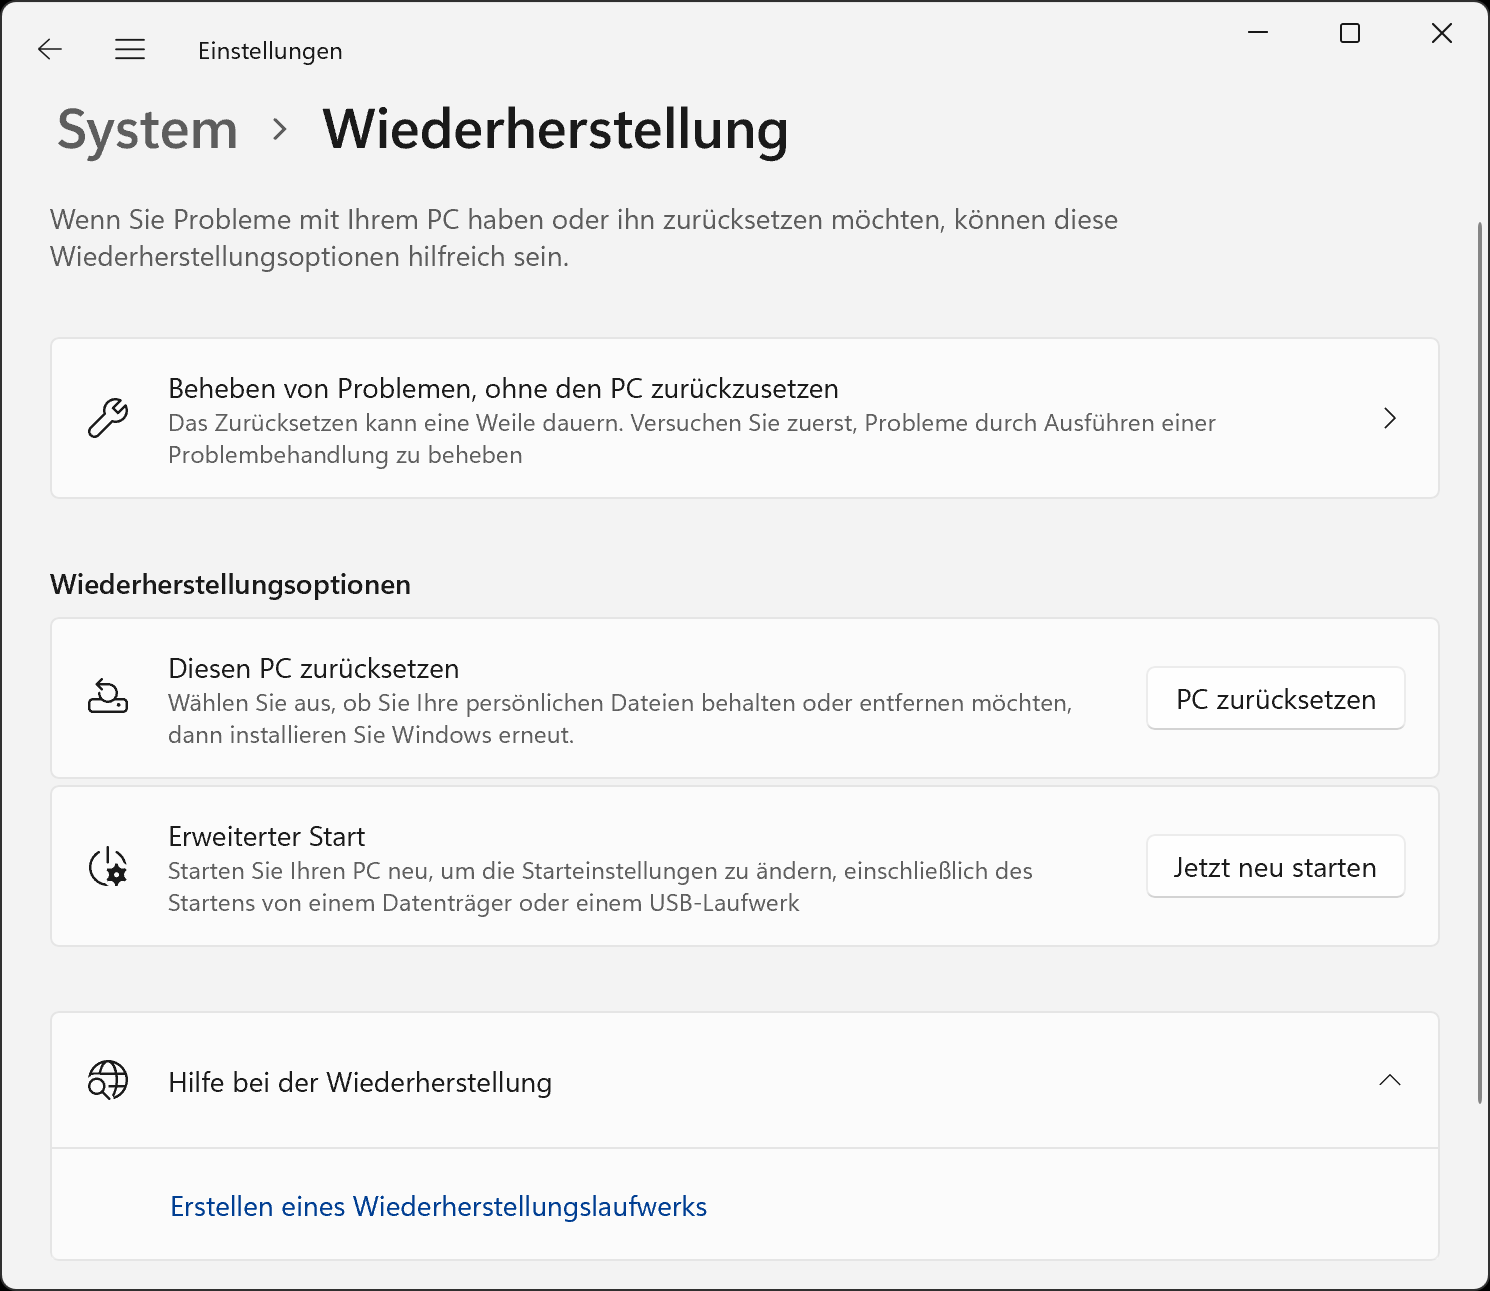Click the Einstellungen title icon area
Viewport: 1490px width, 1291px height.
[270, 50]
